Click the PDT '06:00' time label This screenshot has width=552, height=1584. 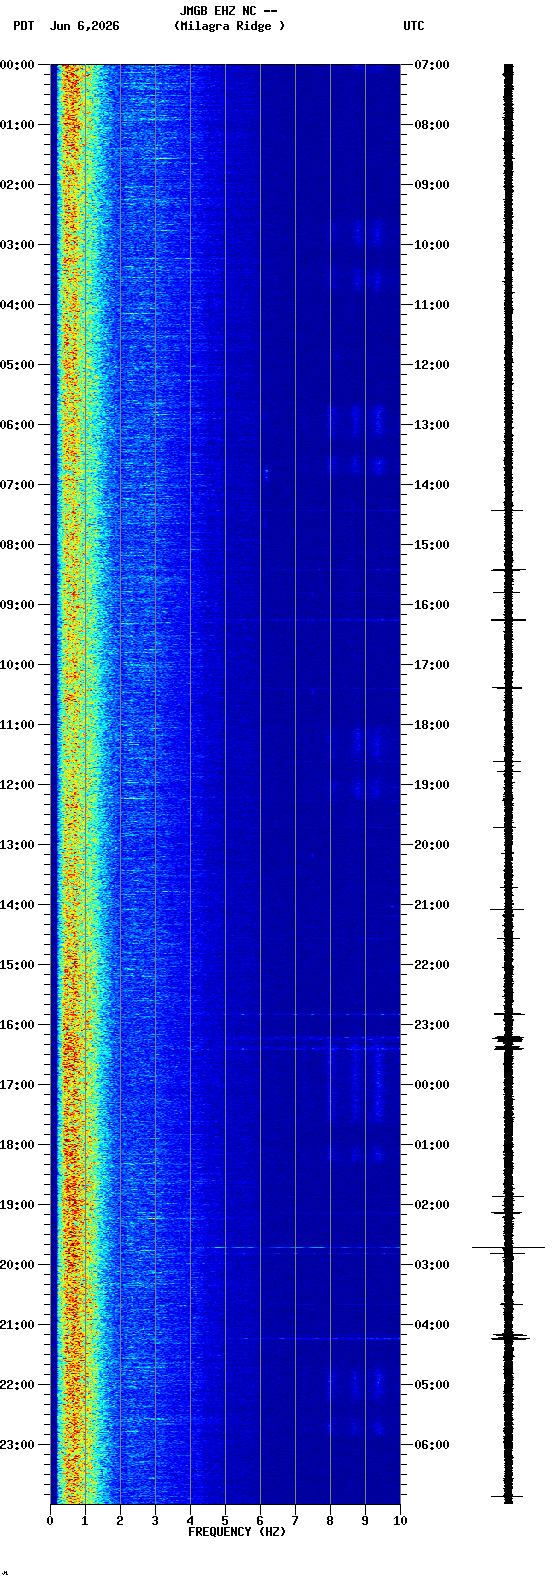[18, 425]
